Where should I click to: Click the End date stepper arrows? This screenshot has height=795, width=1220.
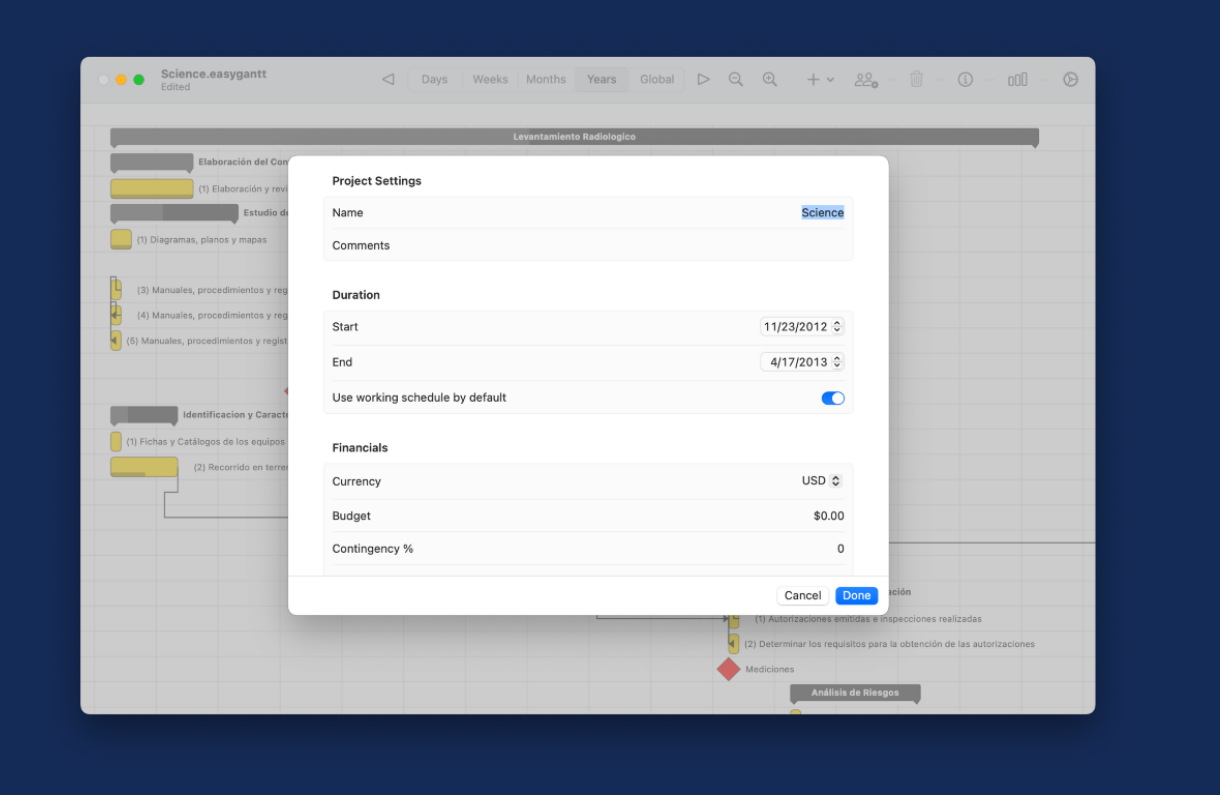837,362
